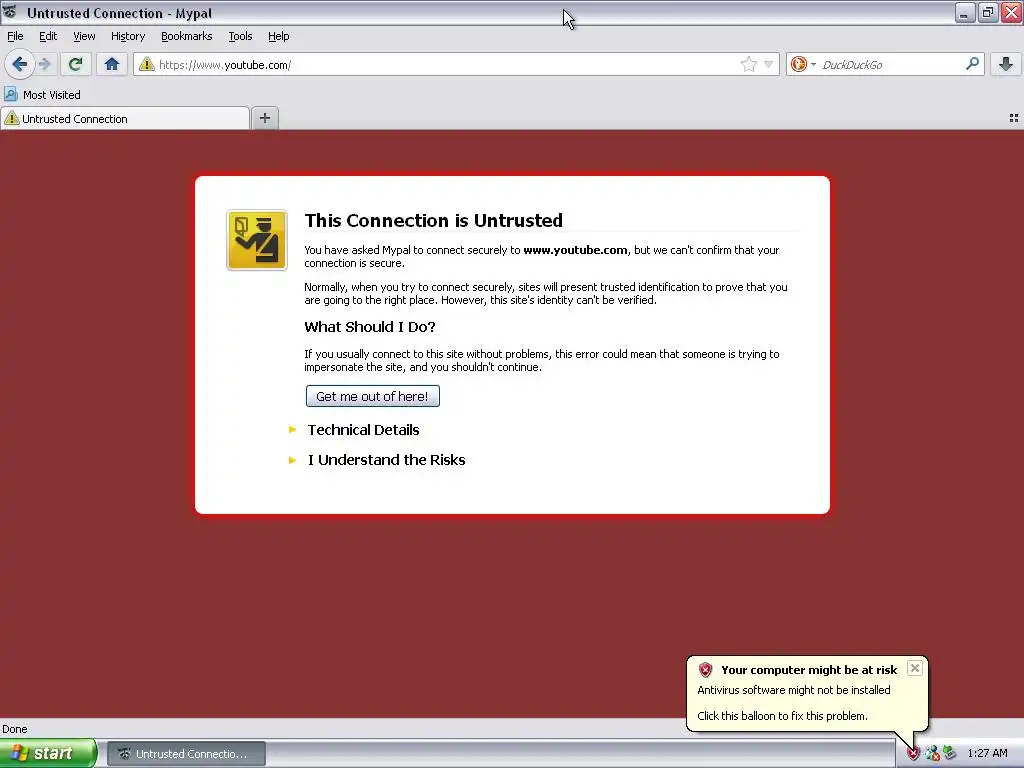Viewport: 1024px width, 768px height.
Task: Open the home page via house icon
Action: point(112,64)
